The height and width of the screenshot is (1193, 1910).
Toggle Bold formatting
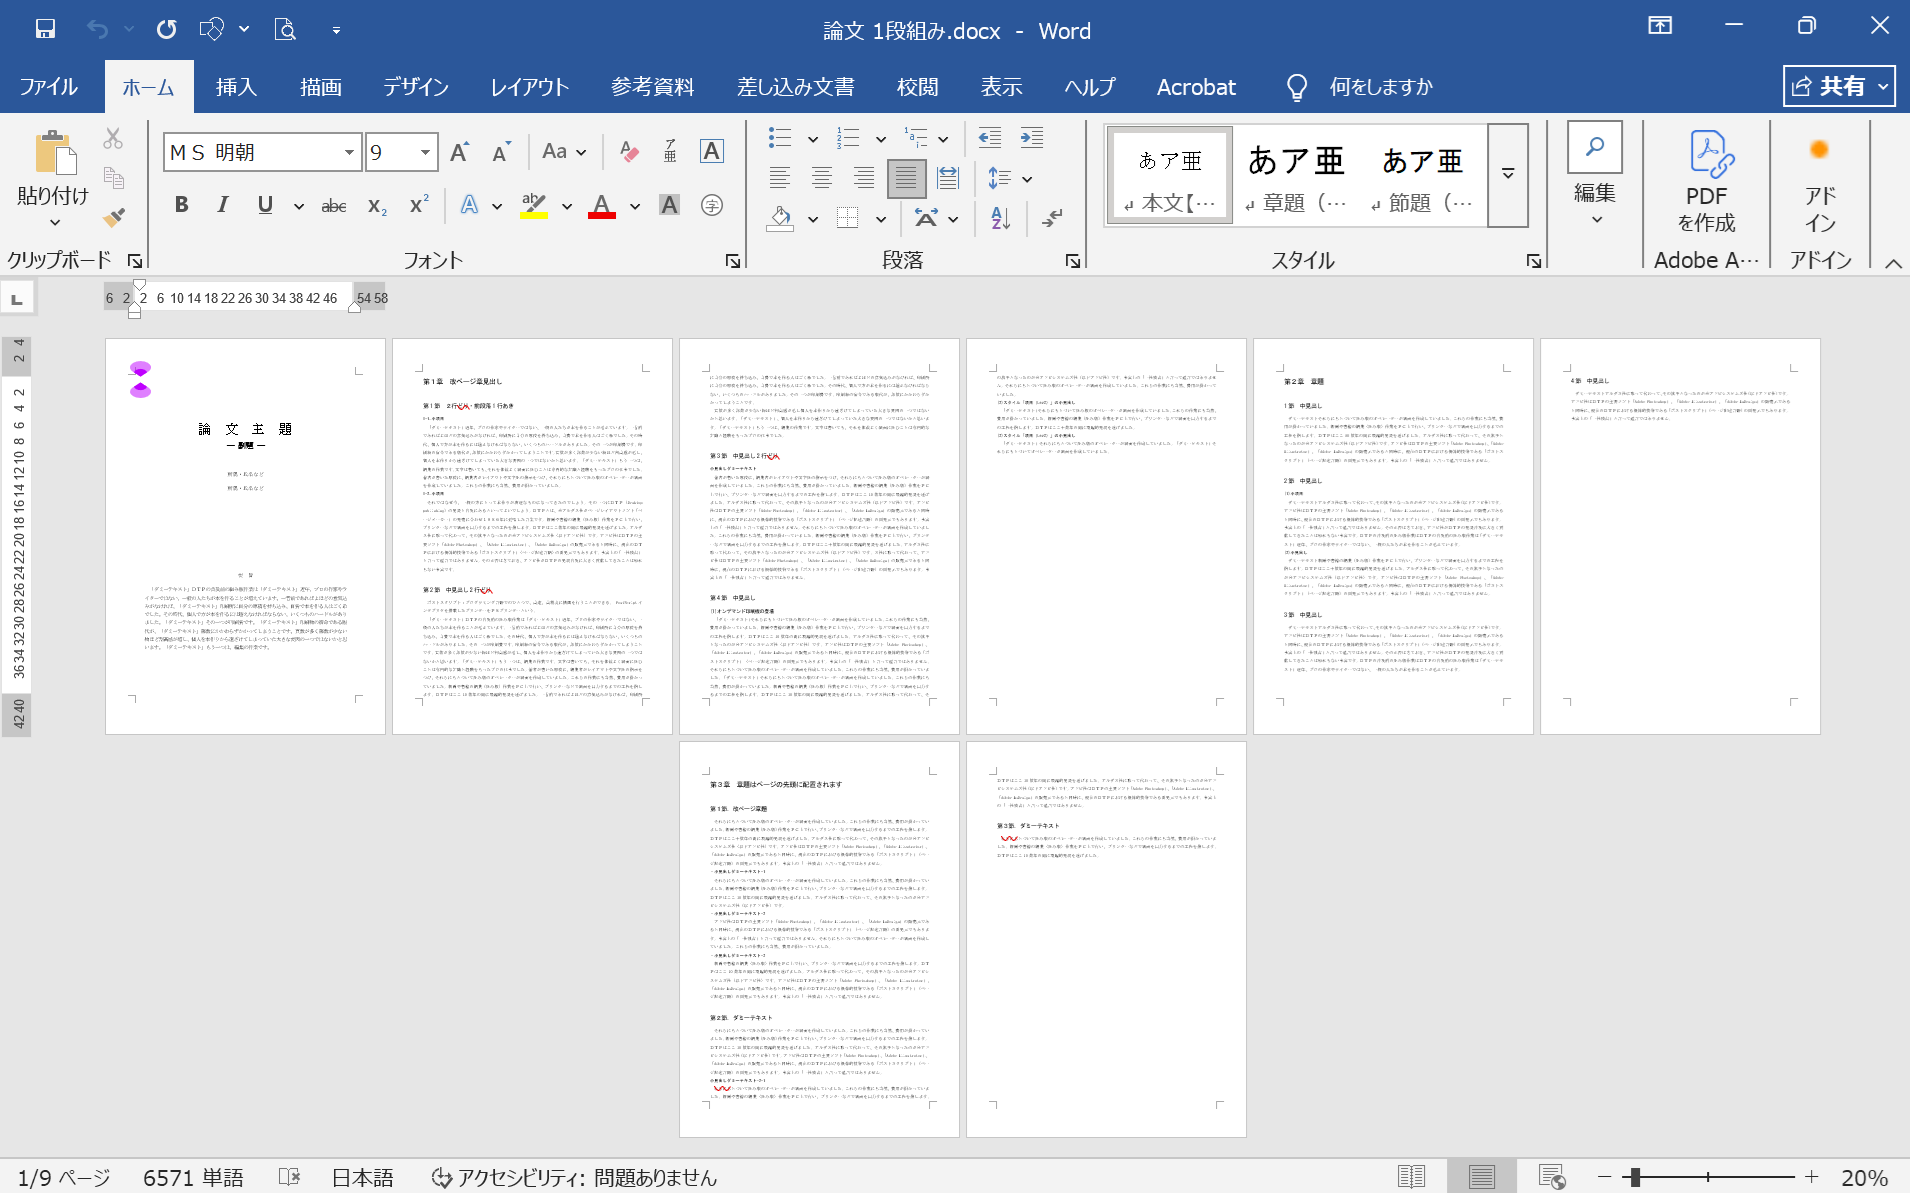[x=181, y=205]
